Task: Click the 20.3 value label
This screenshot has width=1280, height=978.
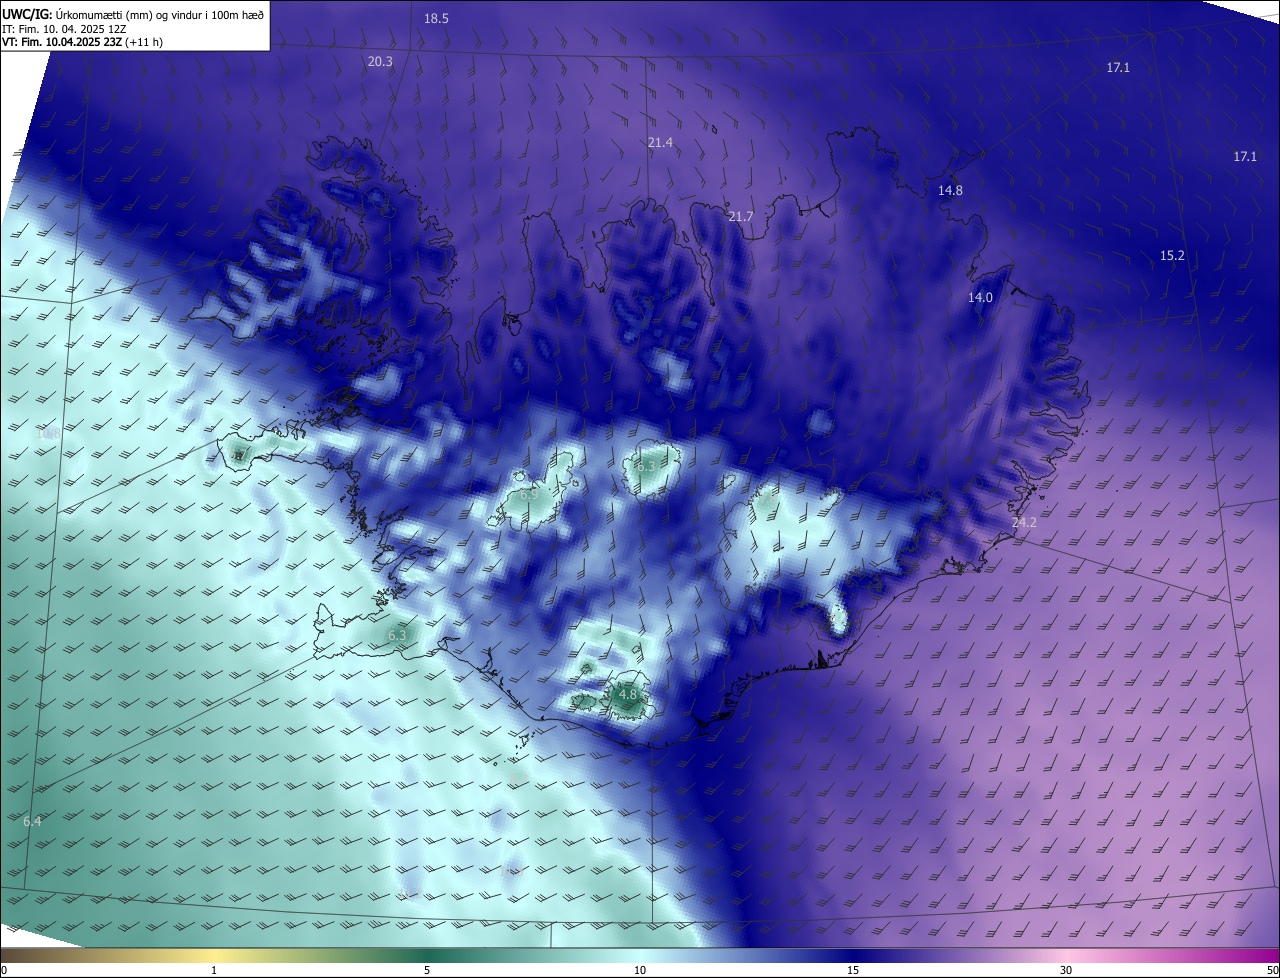Action: [380, 61]
